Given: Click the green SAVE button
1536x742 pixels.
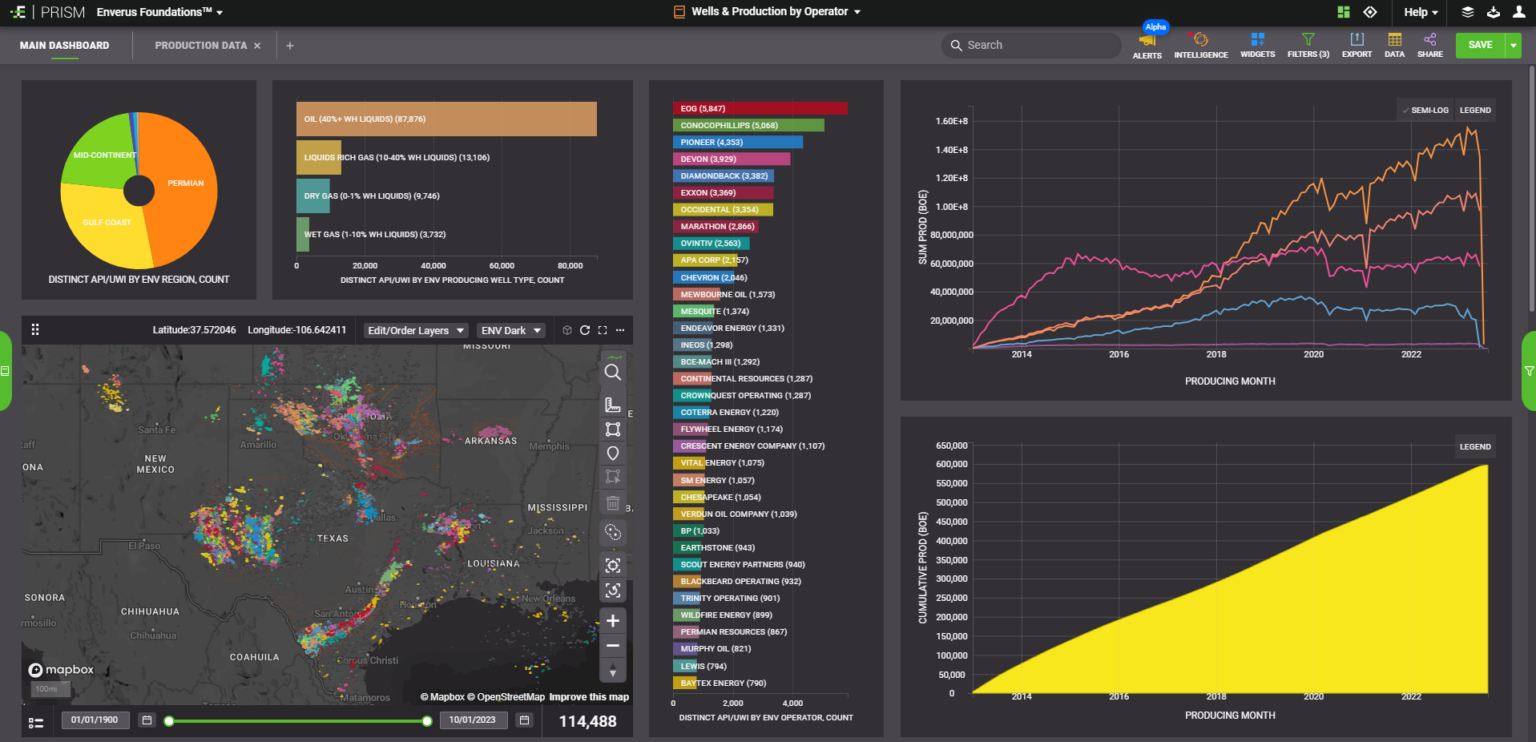Looking at the screenshot, I should (1481, 45).
